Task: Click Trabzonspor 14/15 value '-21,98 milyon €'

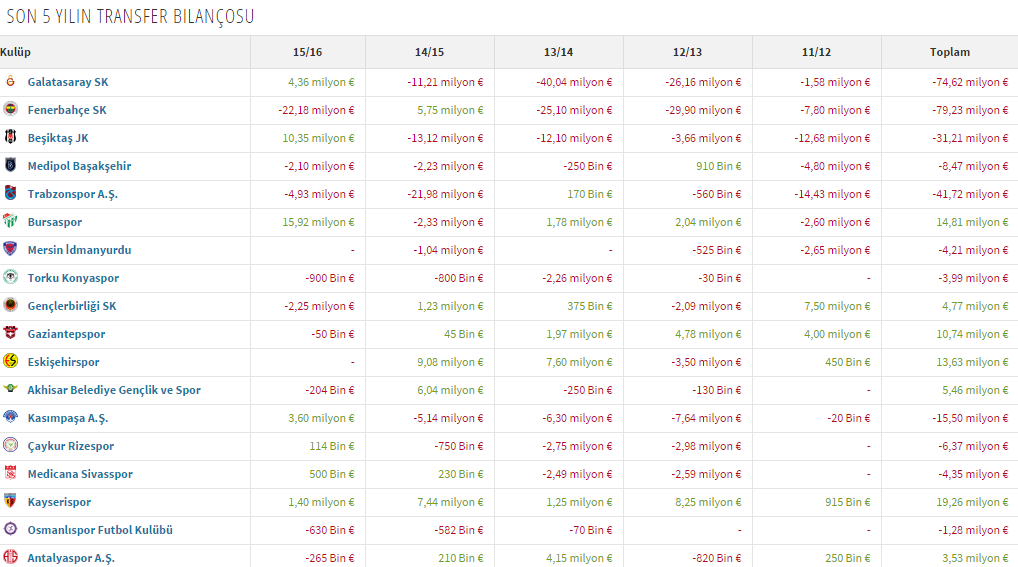Action: (x=445, y=194)
